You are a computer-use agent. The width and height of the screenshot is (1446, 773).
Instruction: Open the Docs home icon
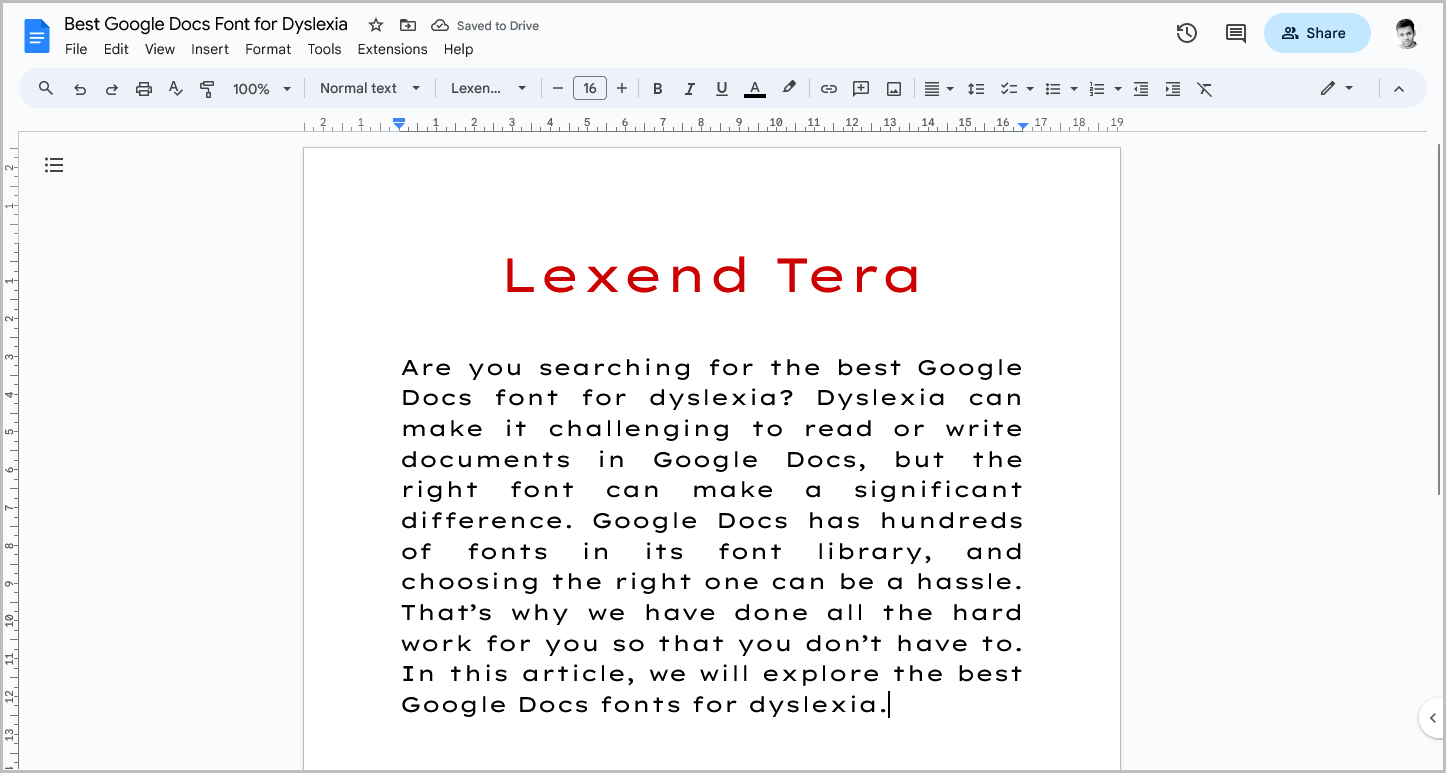[x=37, y=37]
